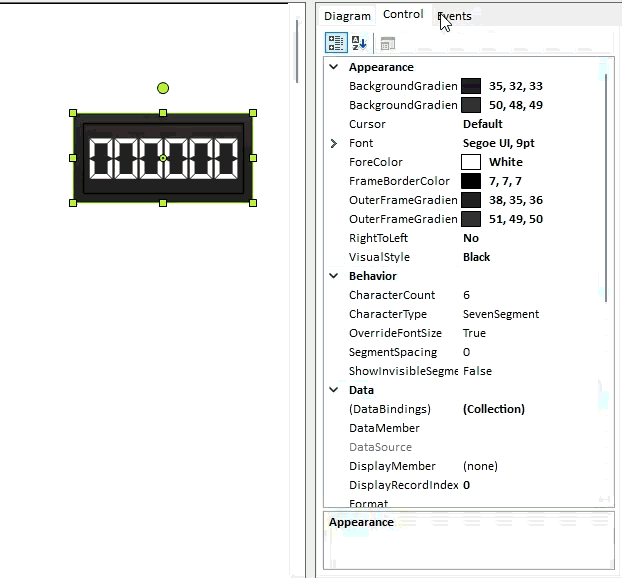Select the (DataBindings) Collection value
This screenshot has width=622, height=578.
coord(493,409)
